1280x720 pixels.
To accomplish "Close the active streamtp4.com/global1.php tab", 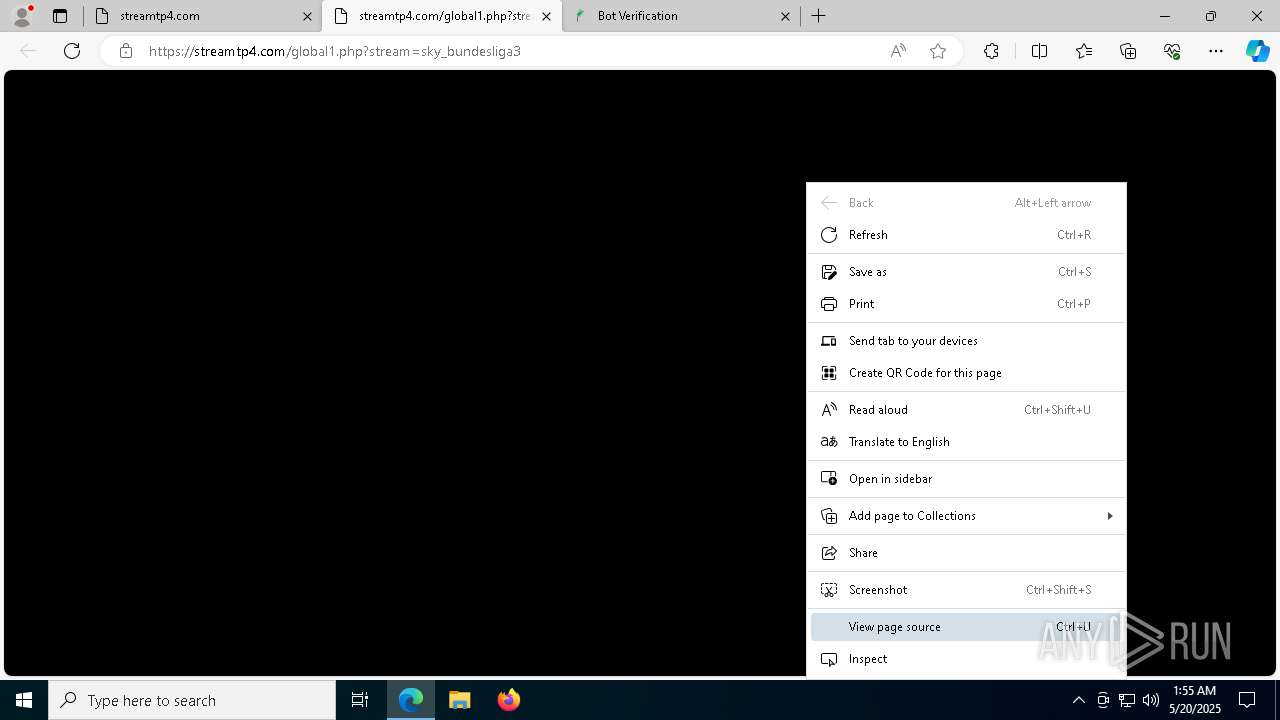I will click(546, 16).
